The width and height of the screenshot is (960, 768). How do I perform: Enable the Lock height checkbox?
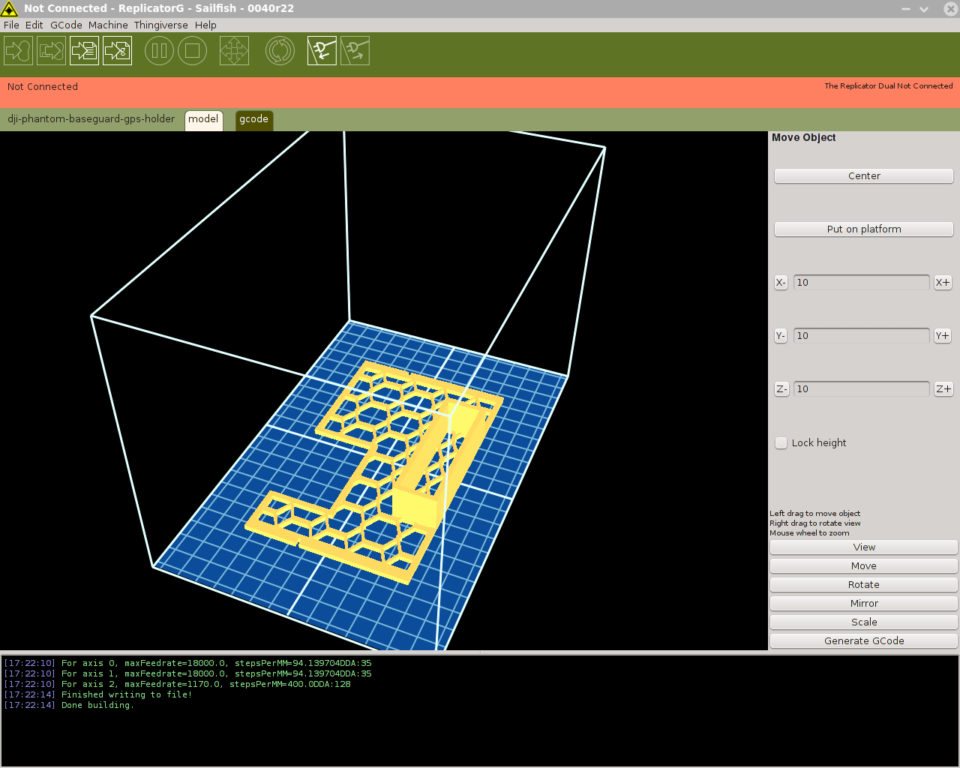(781, 443)
